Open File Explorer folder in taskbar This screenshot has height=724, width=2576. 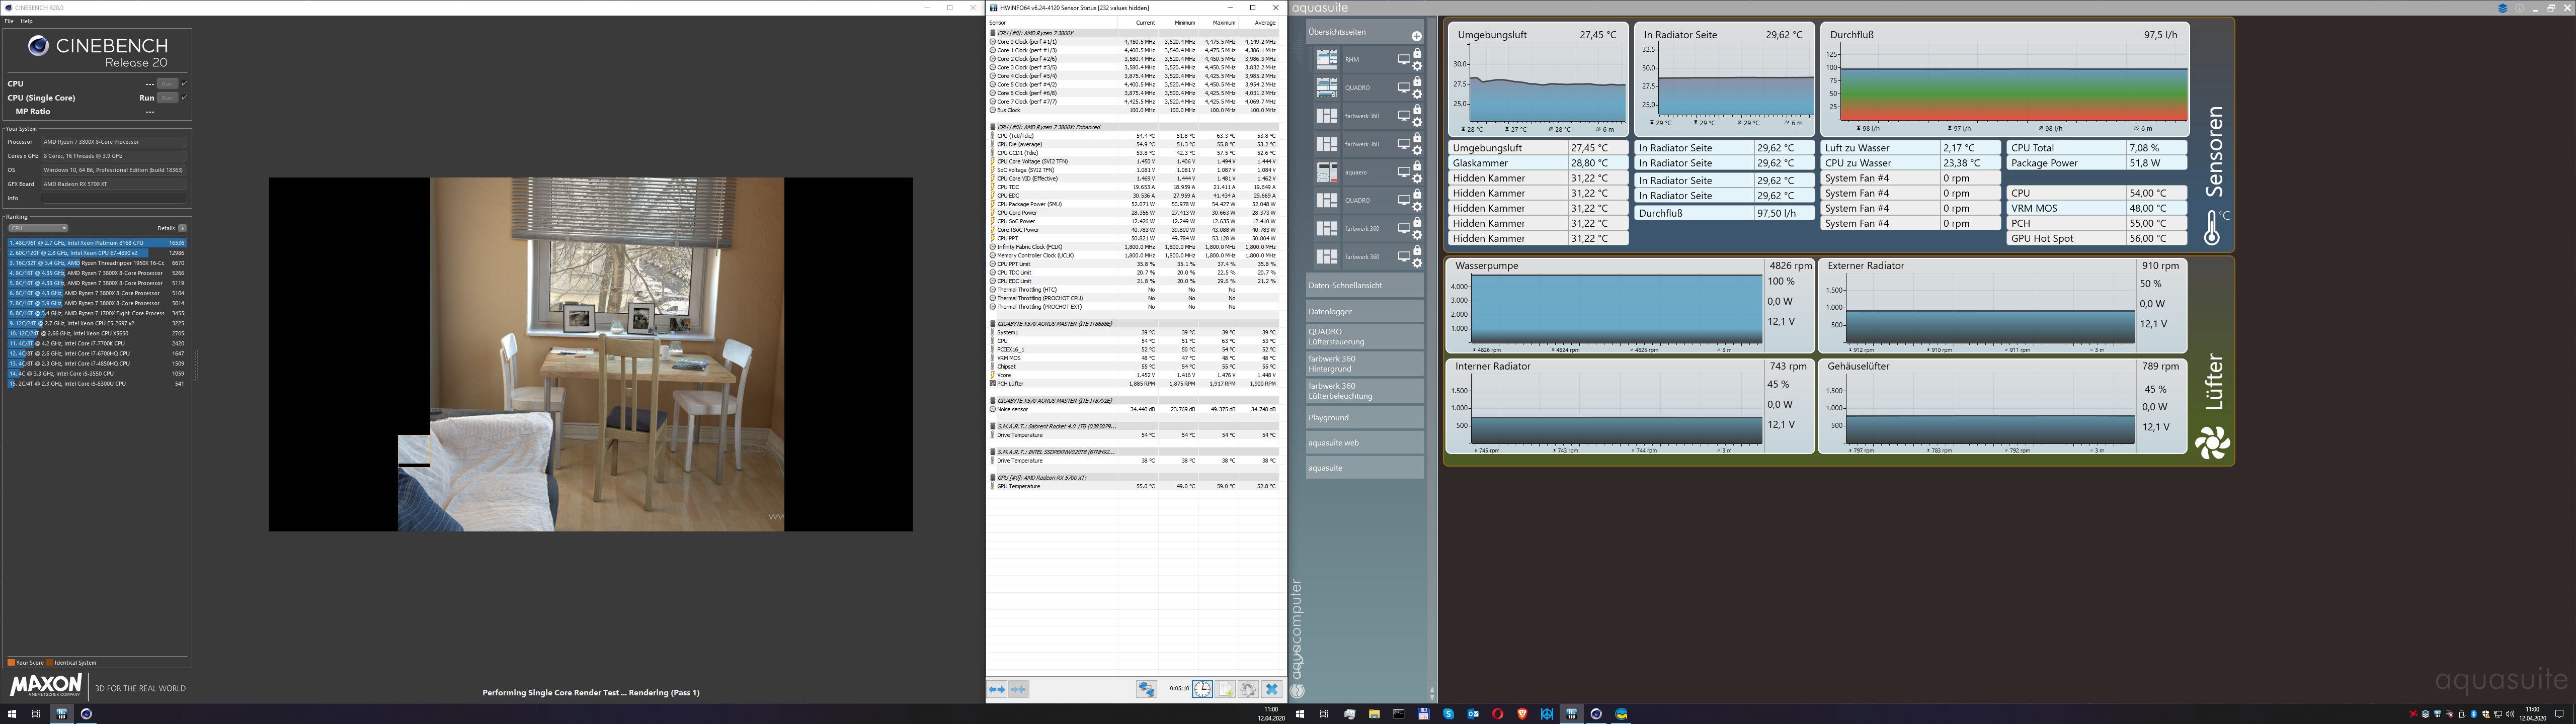click(1374, 714)
